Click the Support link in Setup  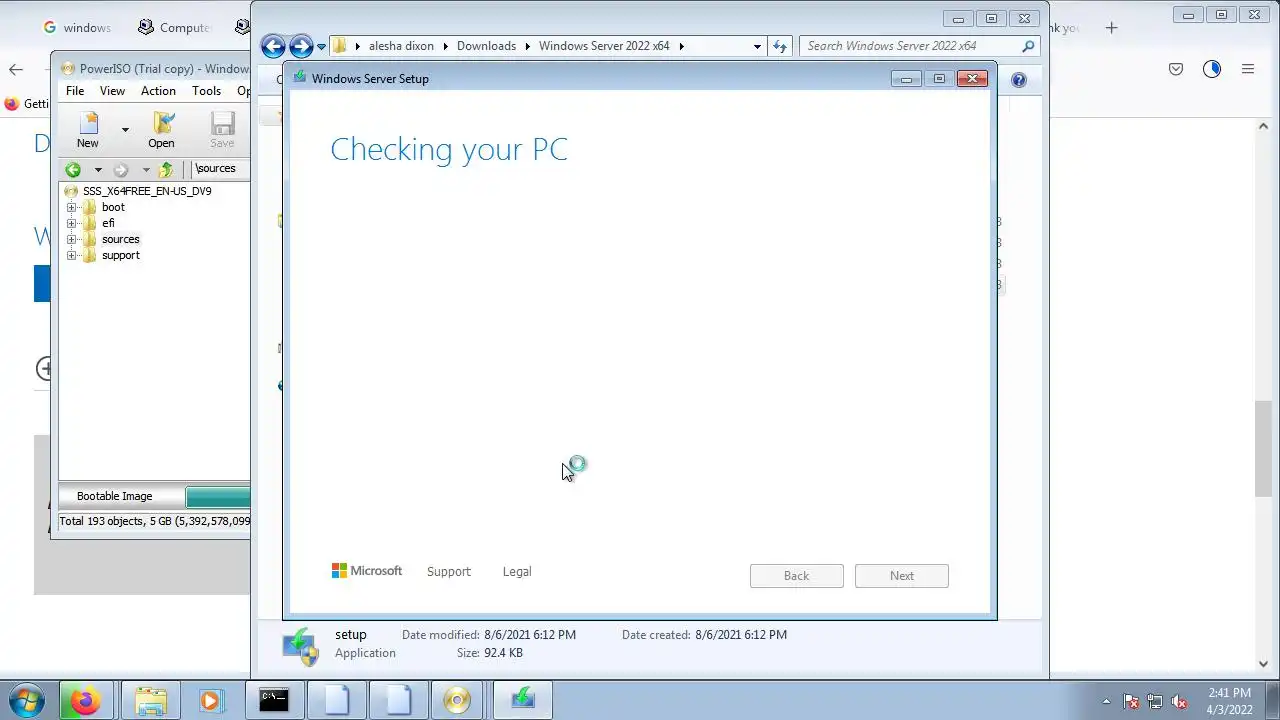click(x=448, y=572)
